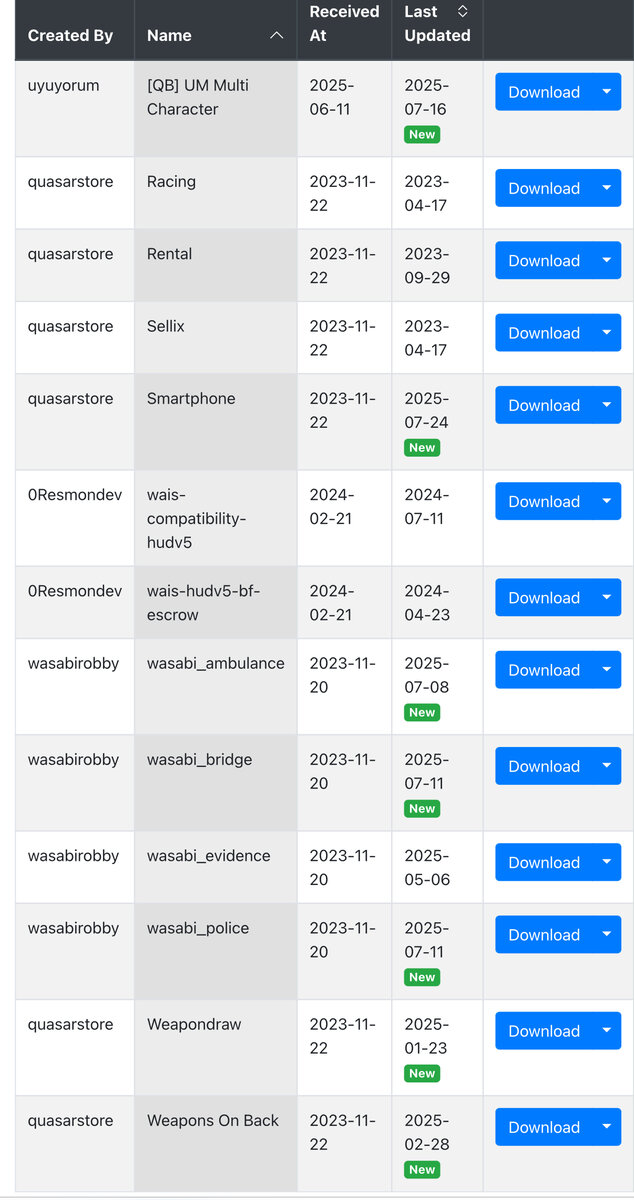Expand download options for Weapons On Back

pyautogui.click(x=606, y=1127)
